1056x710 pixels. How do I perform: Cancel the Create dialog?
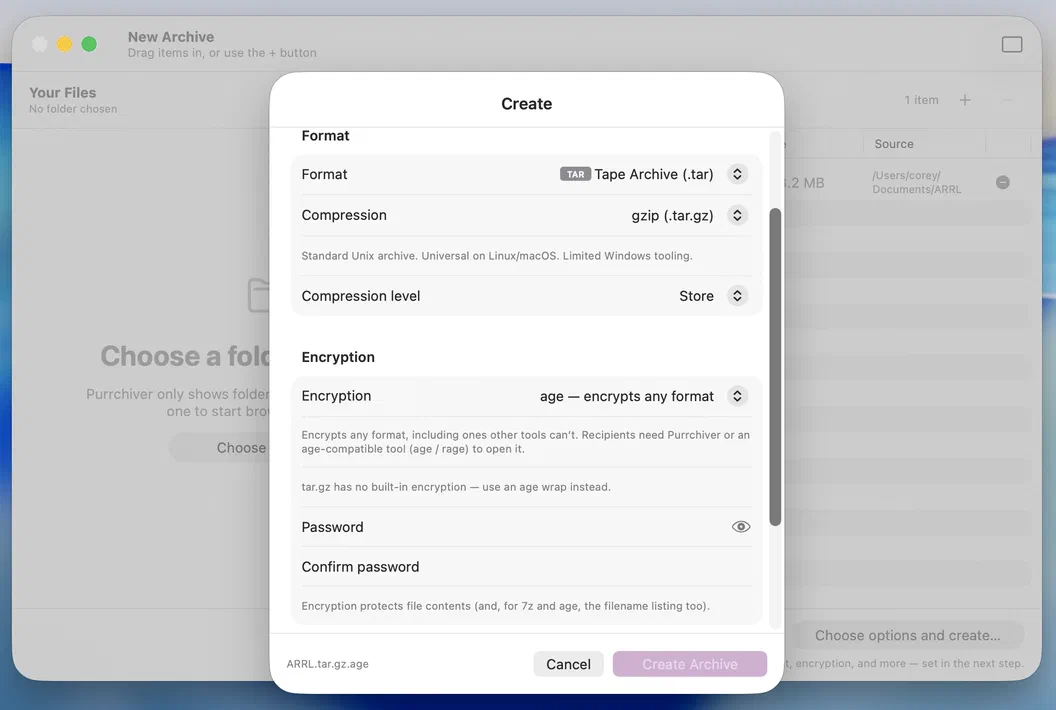point(568,664)
